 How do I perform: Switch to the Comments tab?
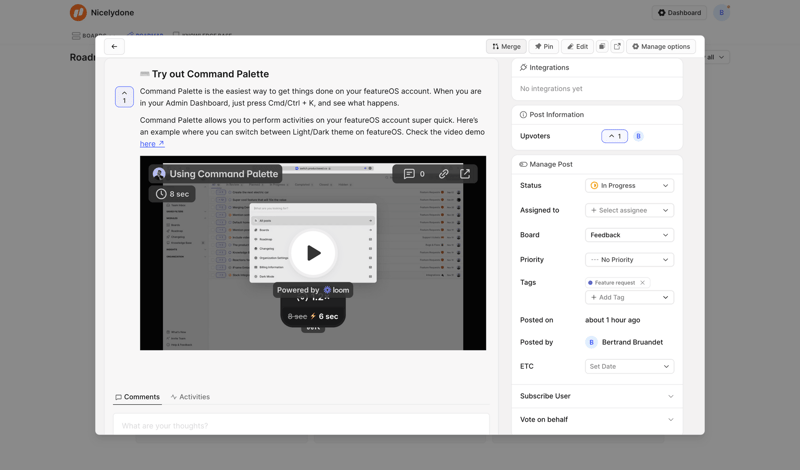coord(137,397)
